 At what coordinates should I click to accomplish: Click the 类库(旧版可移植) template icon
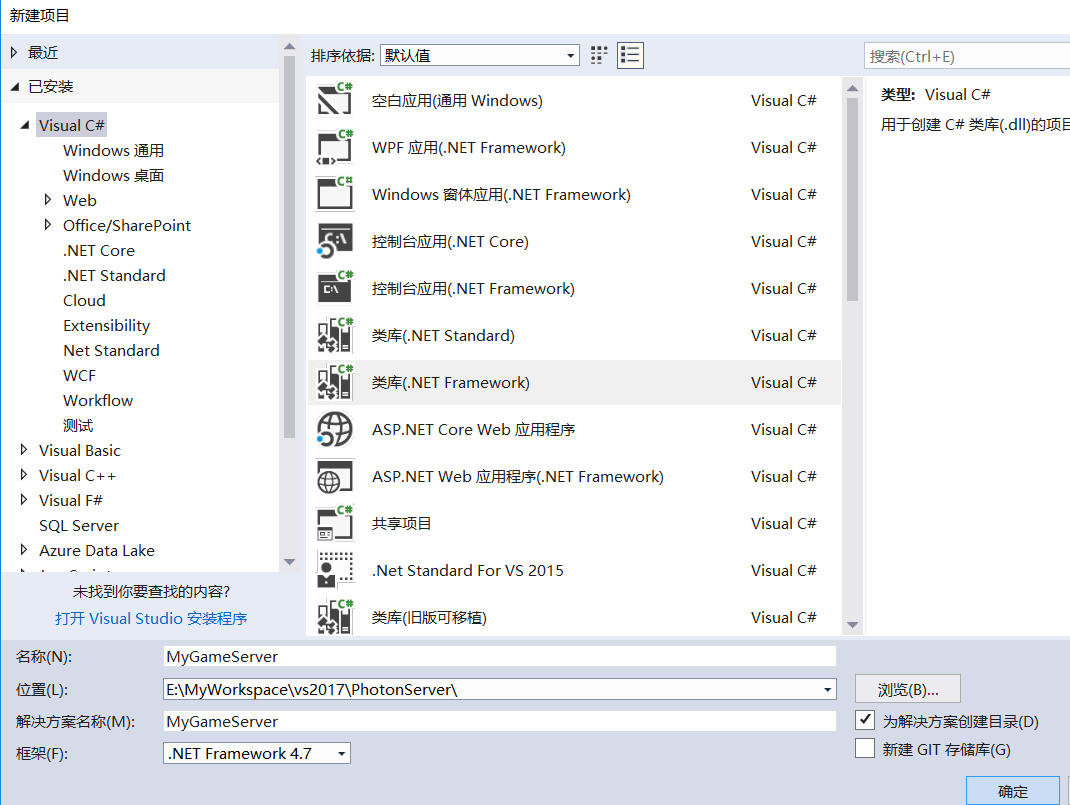click(334, 617)
